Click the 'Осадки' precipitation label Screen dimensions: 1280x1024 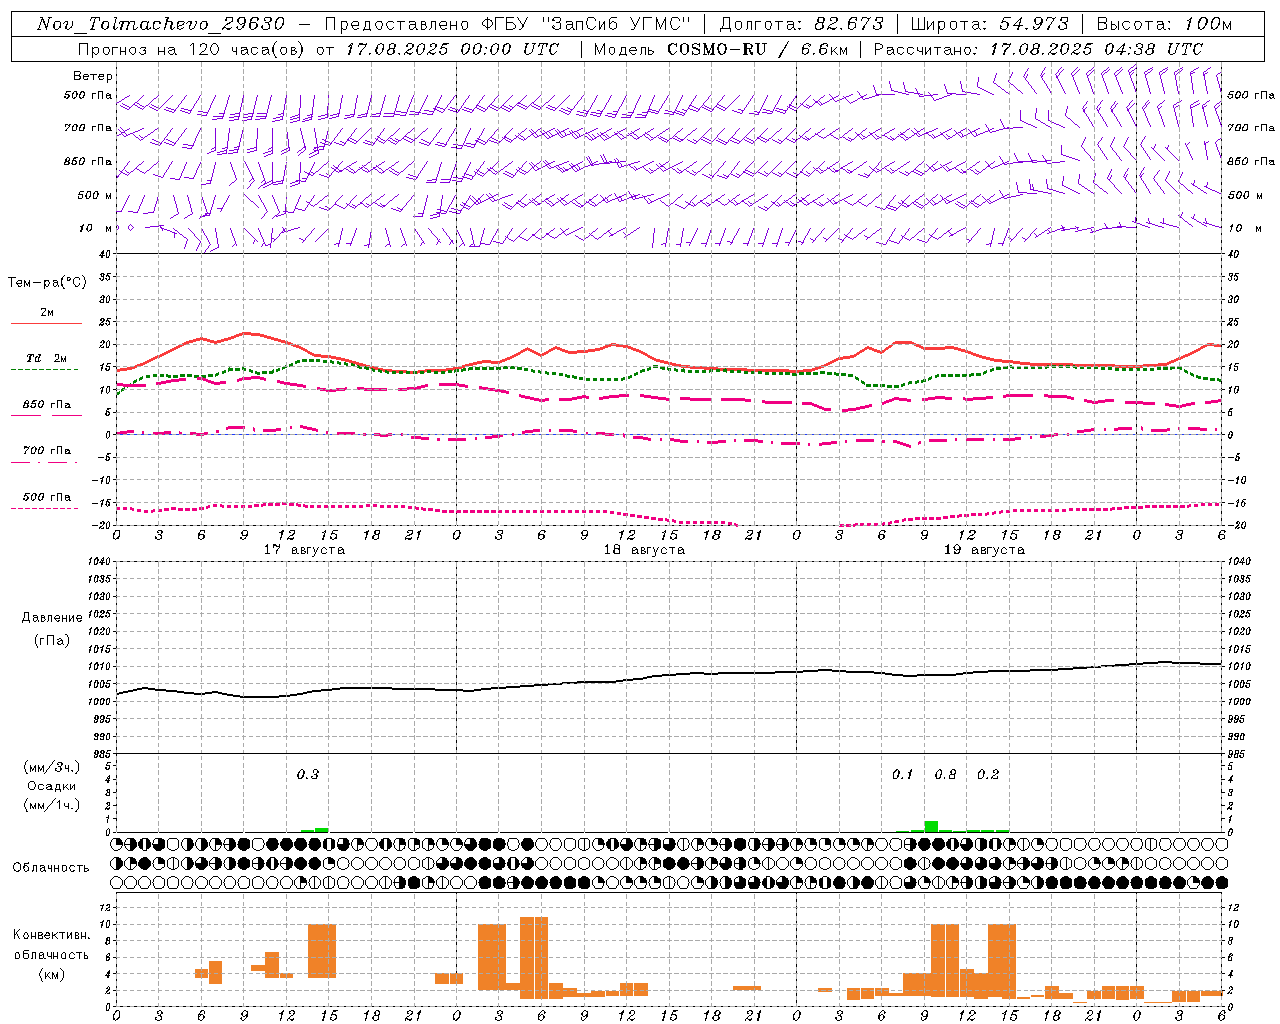[52, 787]
